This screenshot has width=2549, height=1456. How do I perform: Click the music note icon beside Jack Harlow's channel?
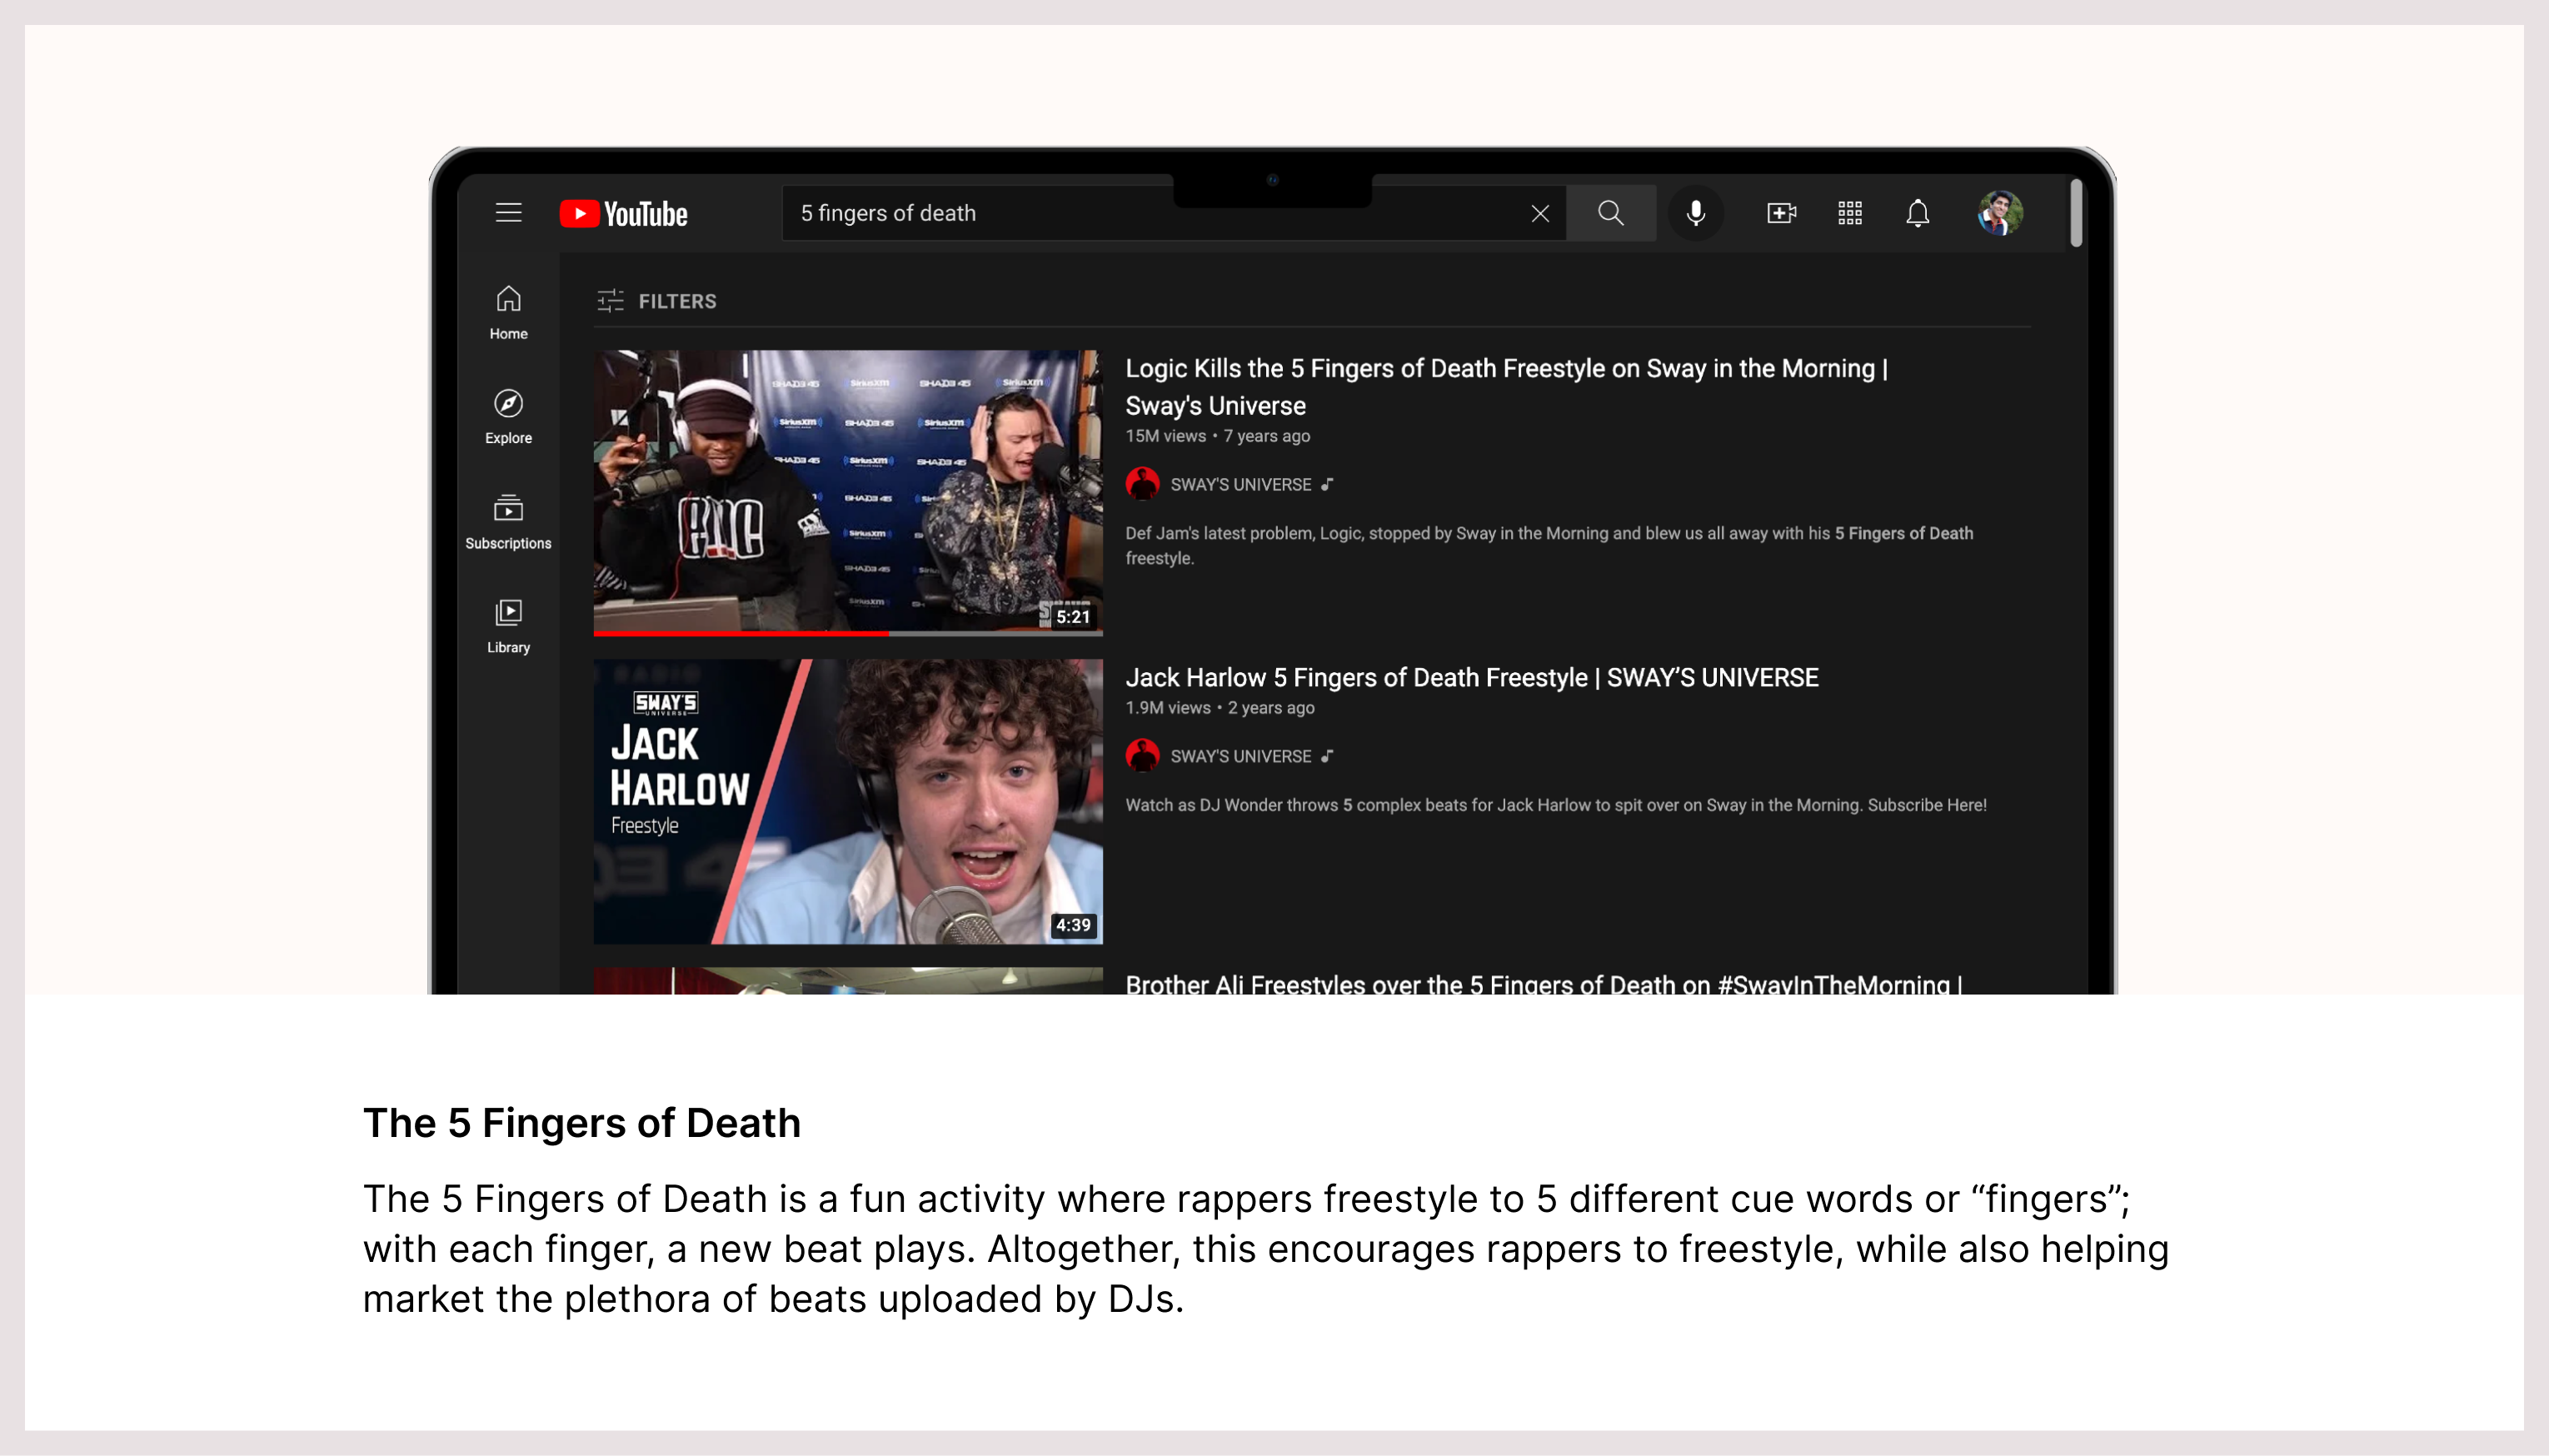pyautogui.click(x=1327, y=756)
